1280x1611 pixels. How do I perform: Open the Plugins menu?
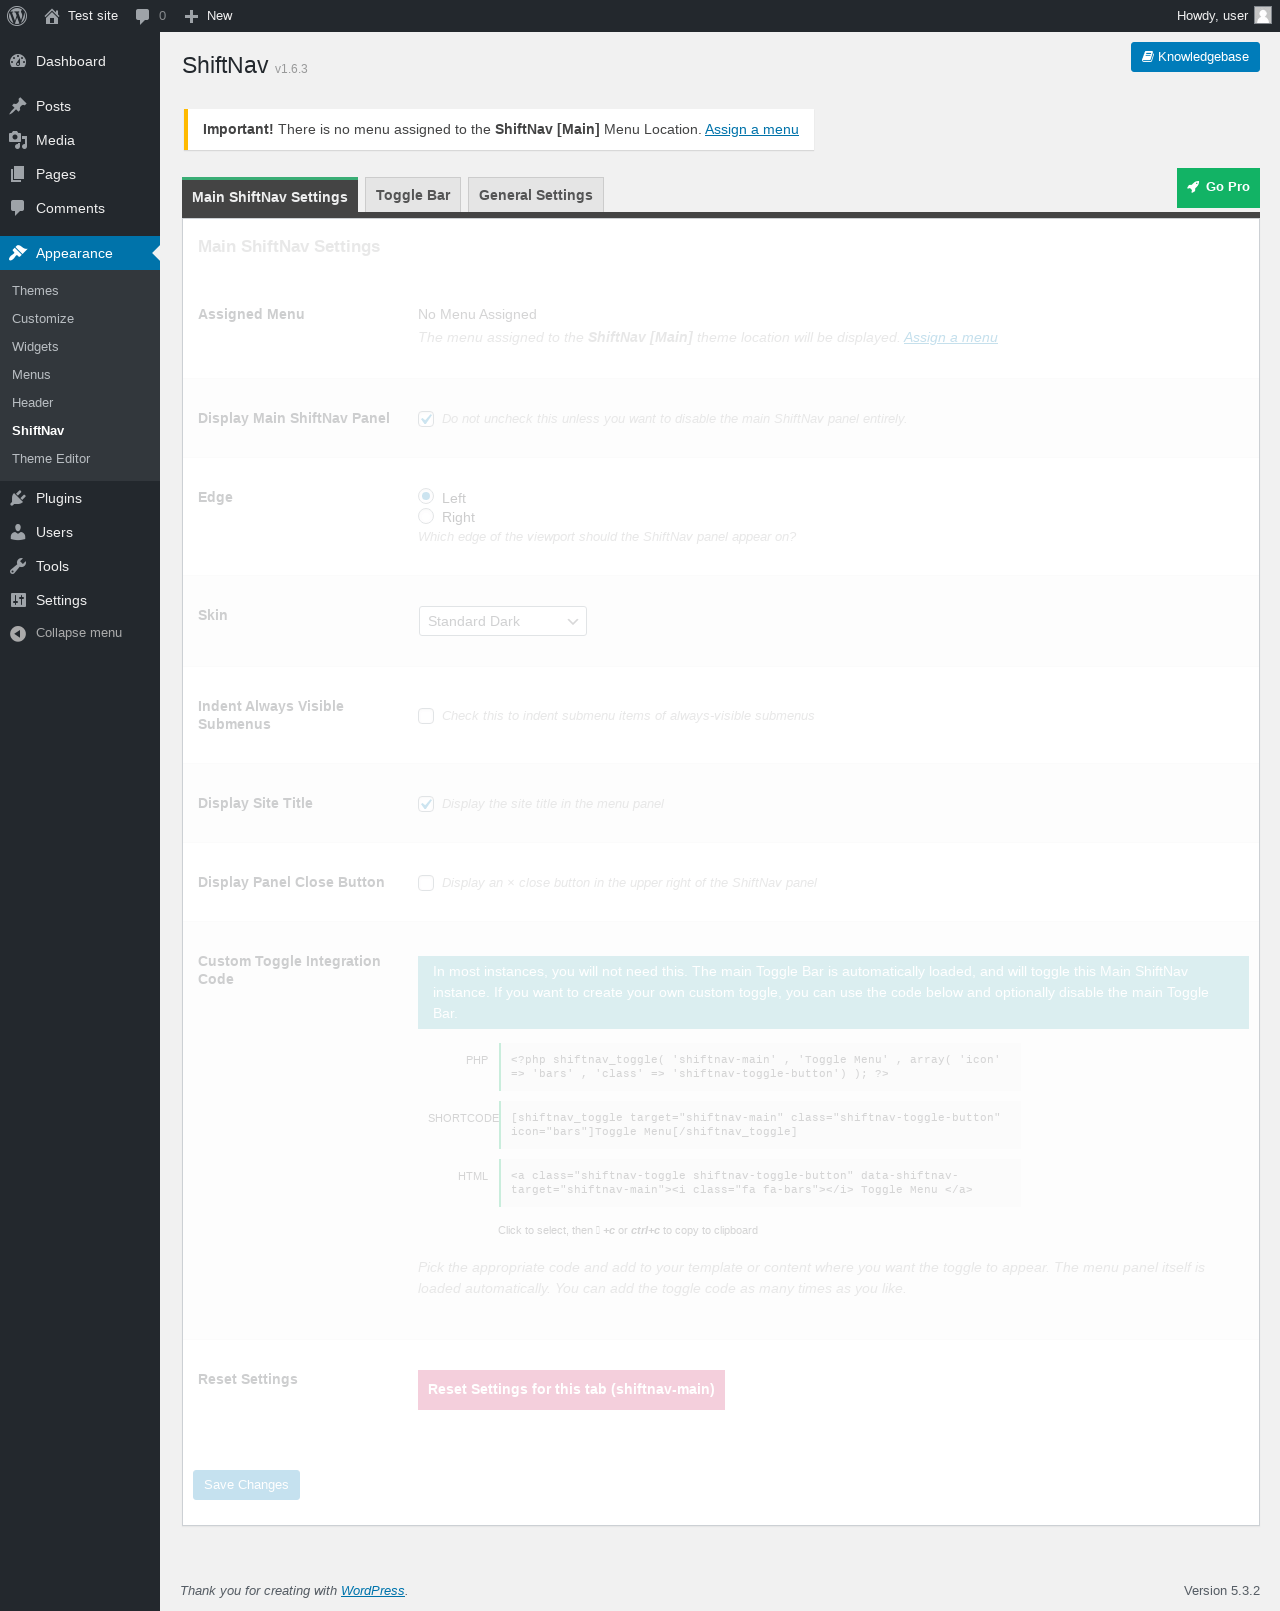(80, 498)
